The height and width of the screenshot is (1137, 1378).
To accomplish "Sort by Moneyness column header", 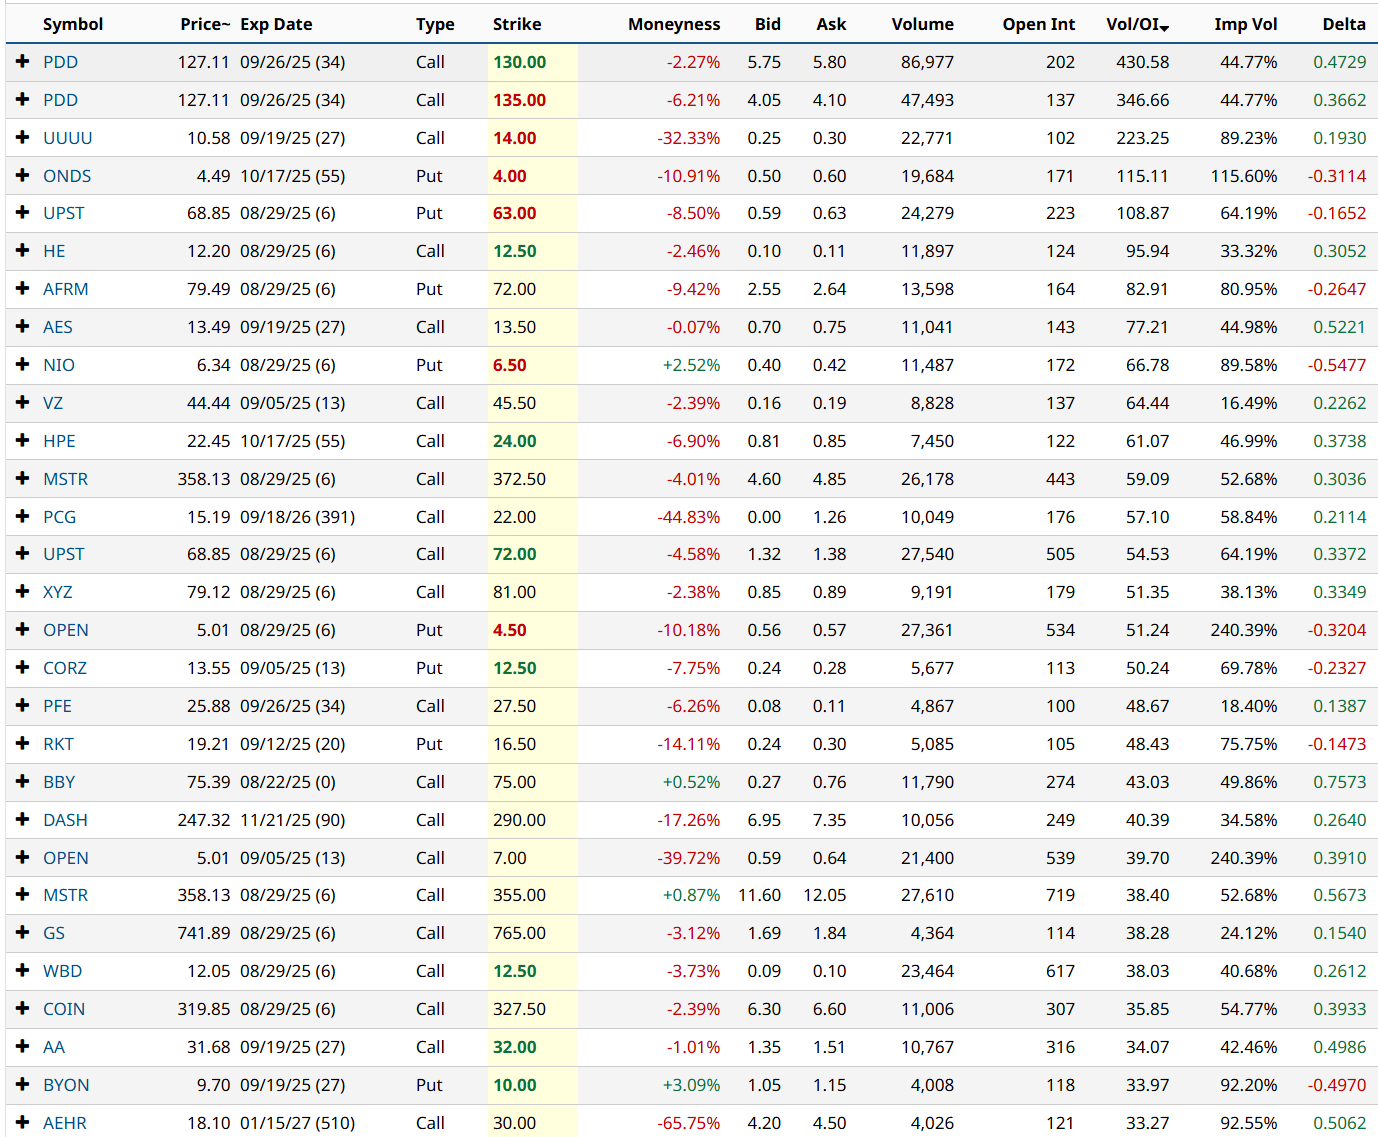I will (674, 25).
